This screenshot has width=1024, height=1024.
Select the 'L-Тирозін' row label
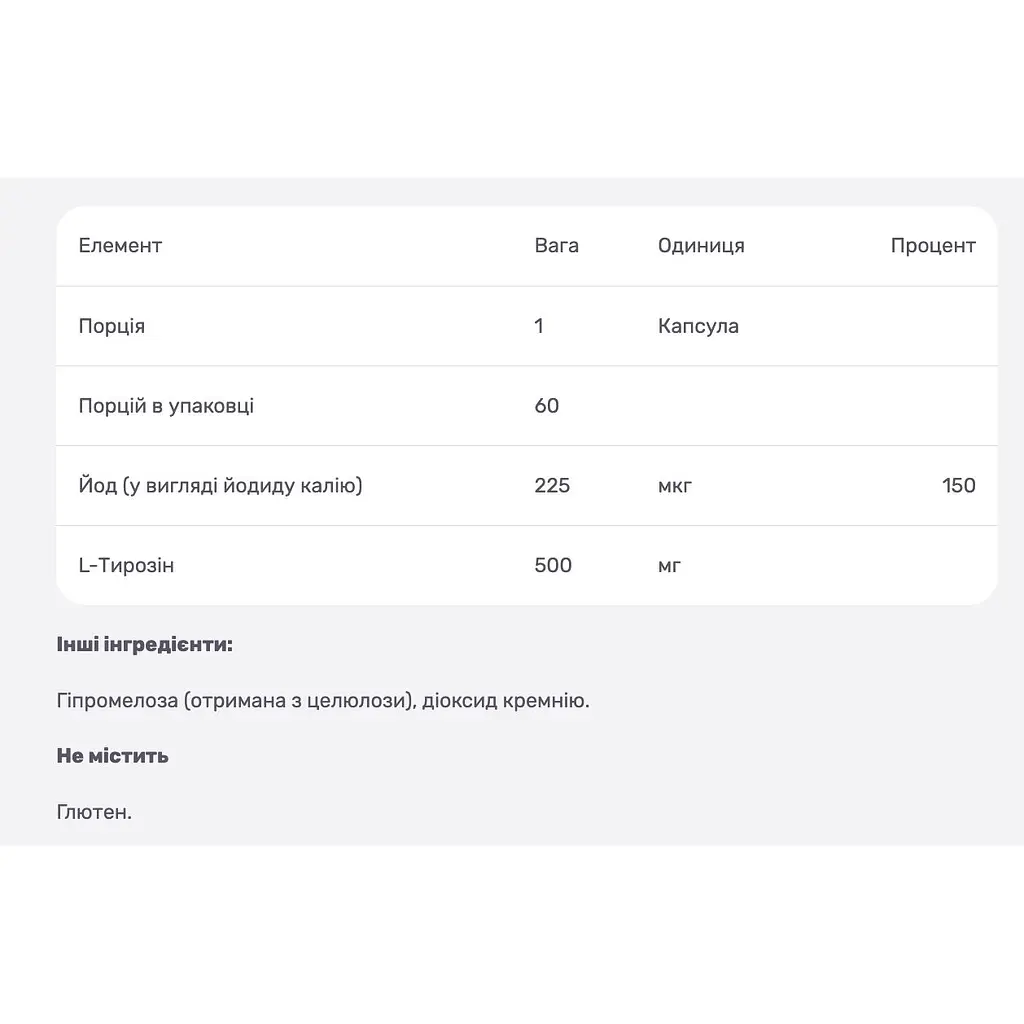click(x=126, y=565)
